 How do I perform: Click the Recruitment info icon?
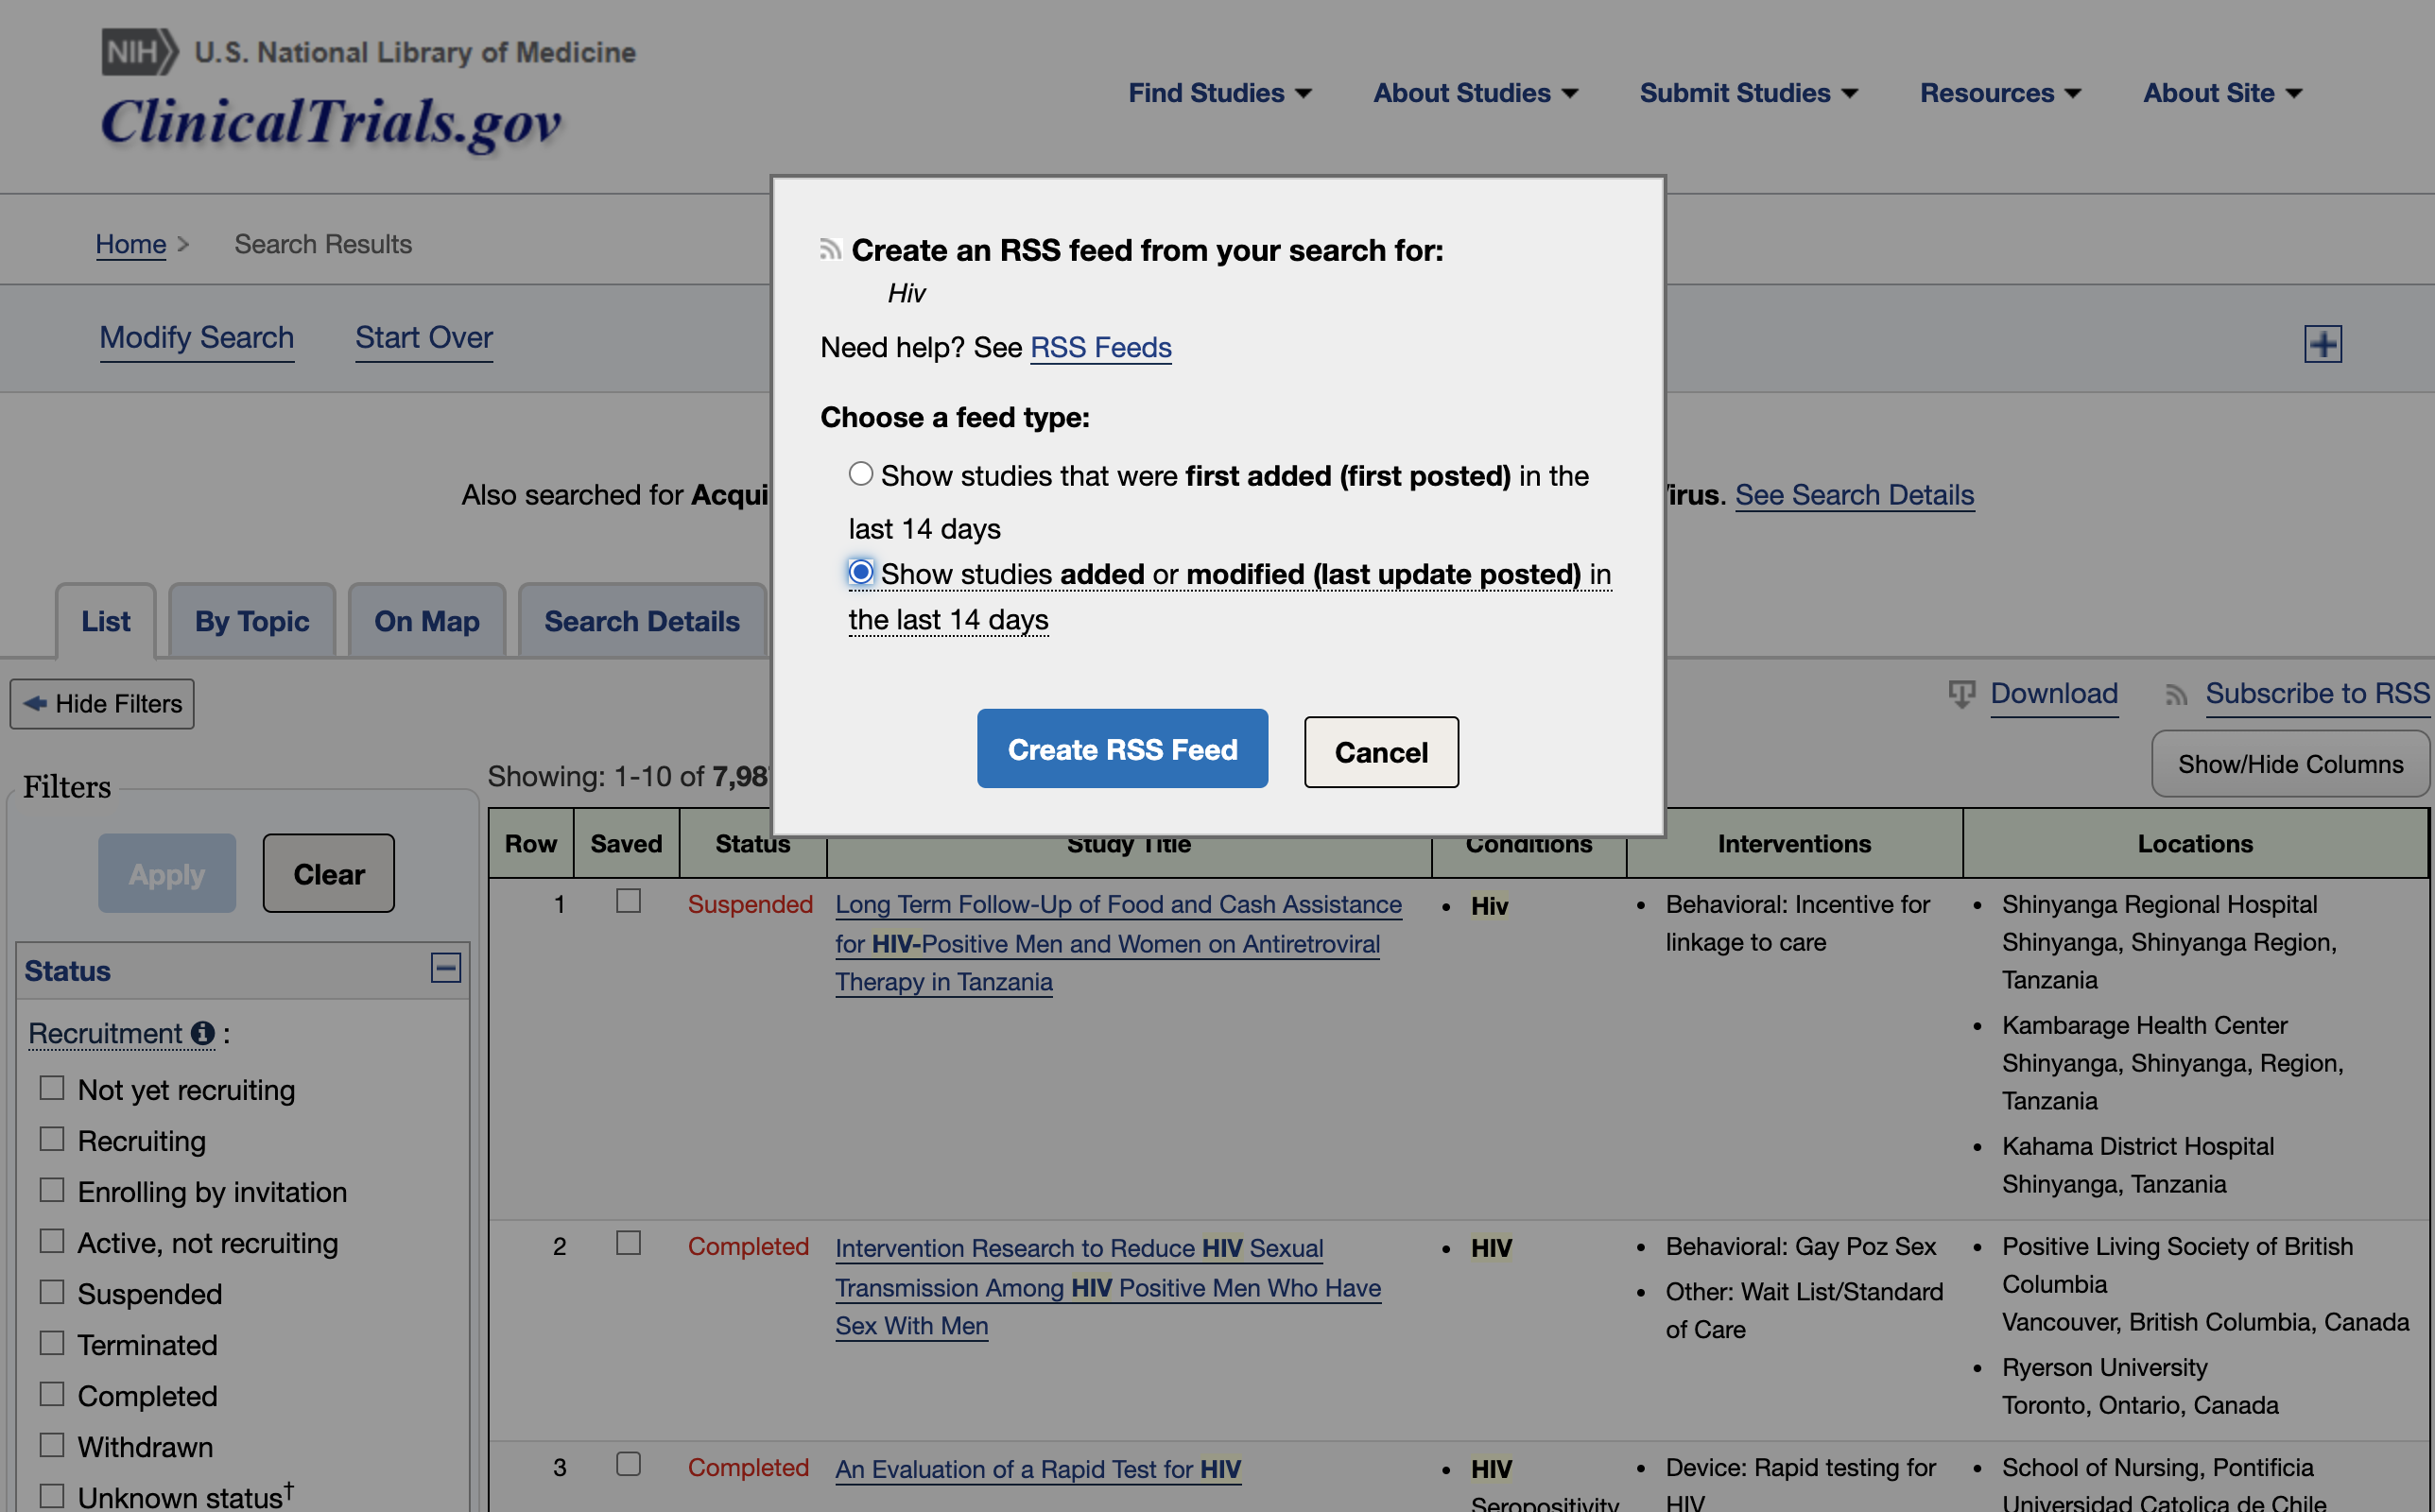pyautogui.click(x=203, y=1033)
